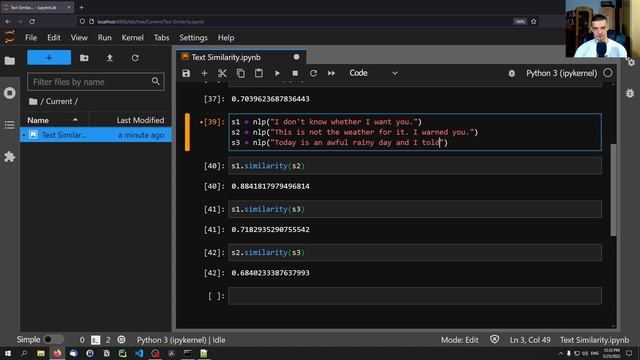
Task: Open property inspector gears icon
Action: coord(631,62)
